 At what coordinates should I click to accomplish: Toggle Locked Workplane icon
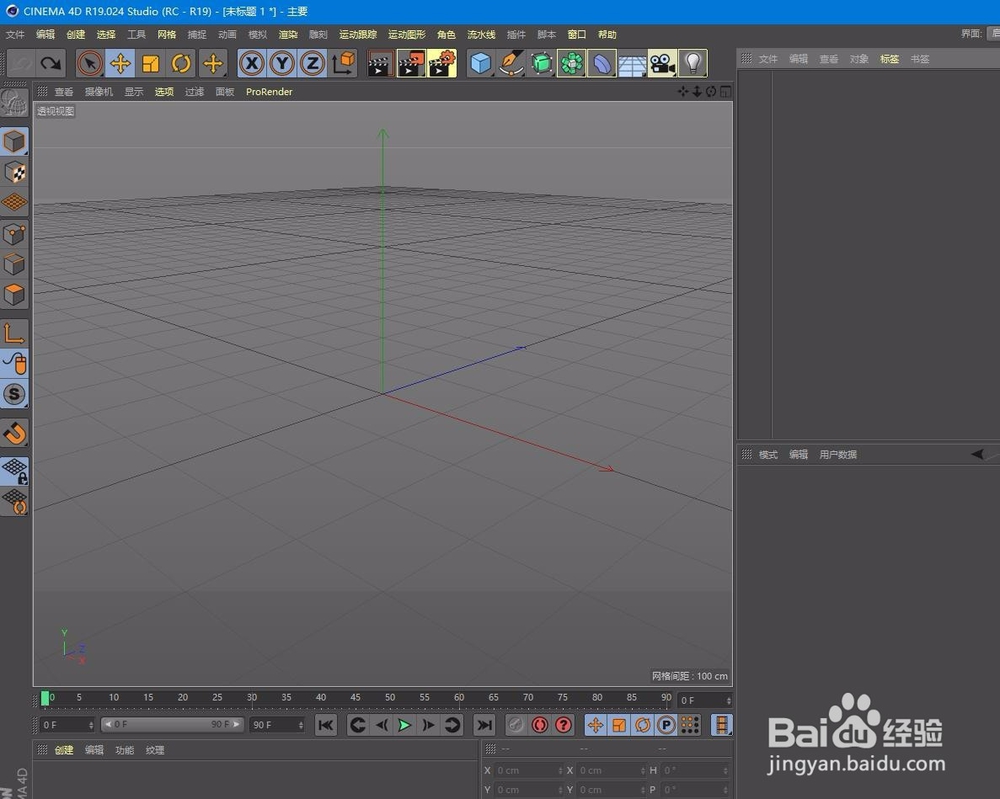click(14, 471)
